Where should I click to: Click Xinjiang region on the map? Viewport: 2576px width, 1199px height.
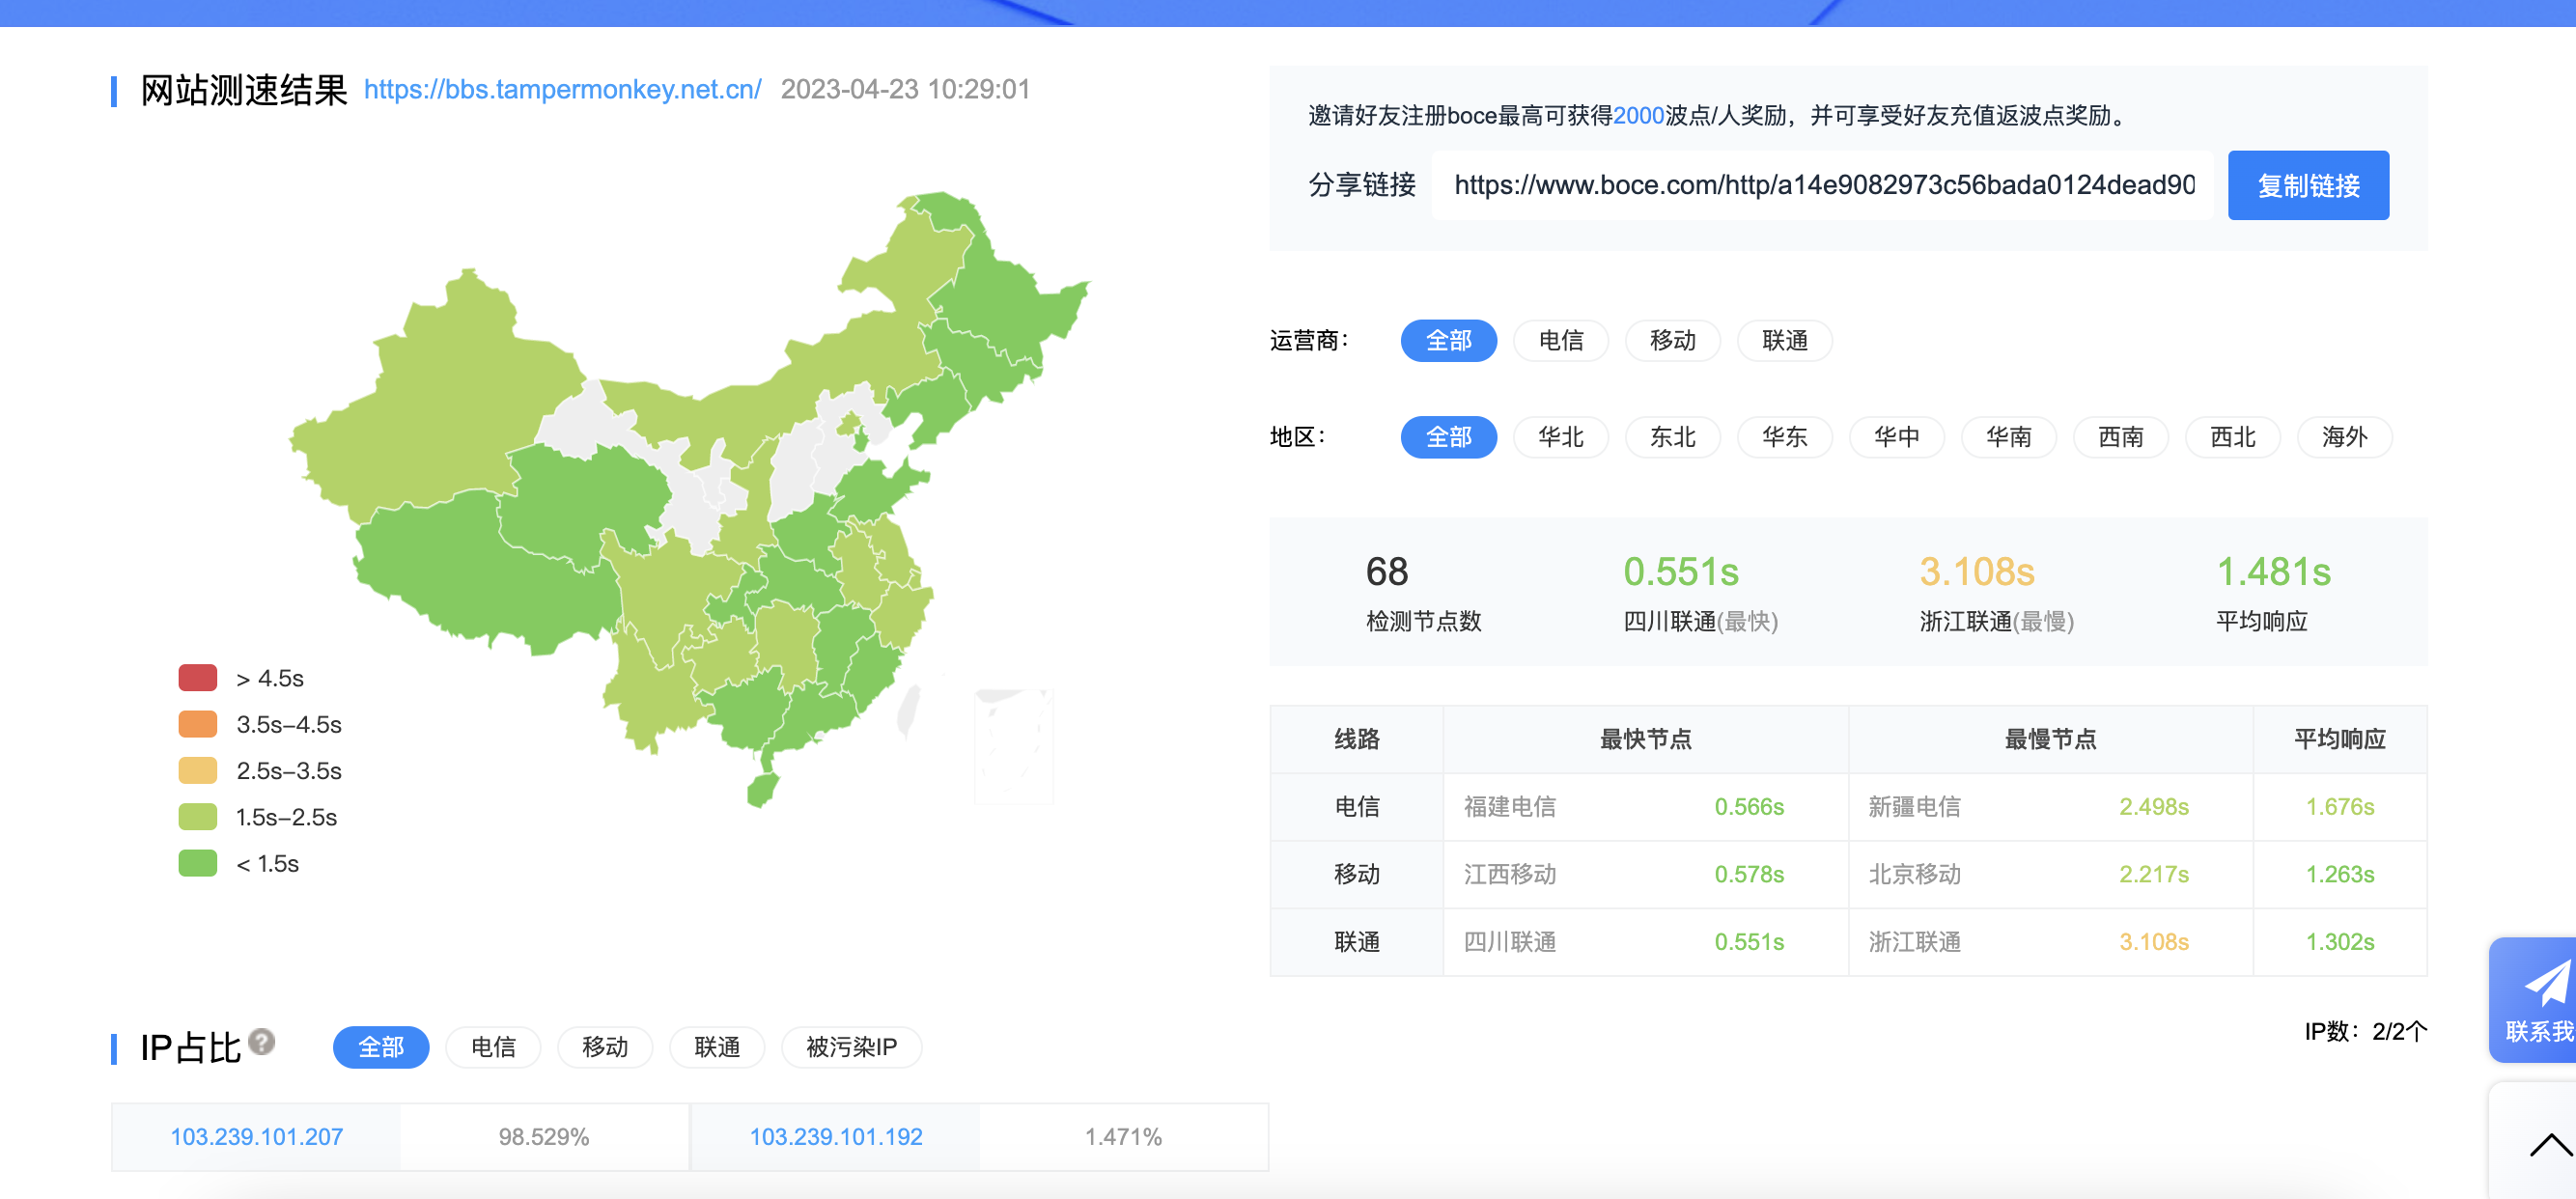(x=440, y=400)
